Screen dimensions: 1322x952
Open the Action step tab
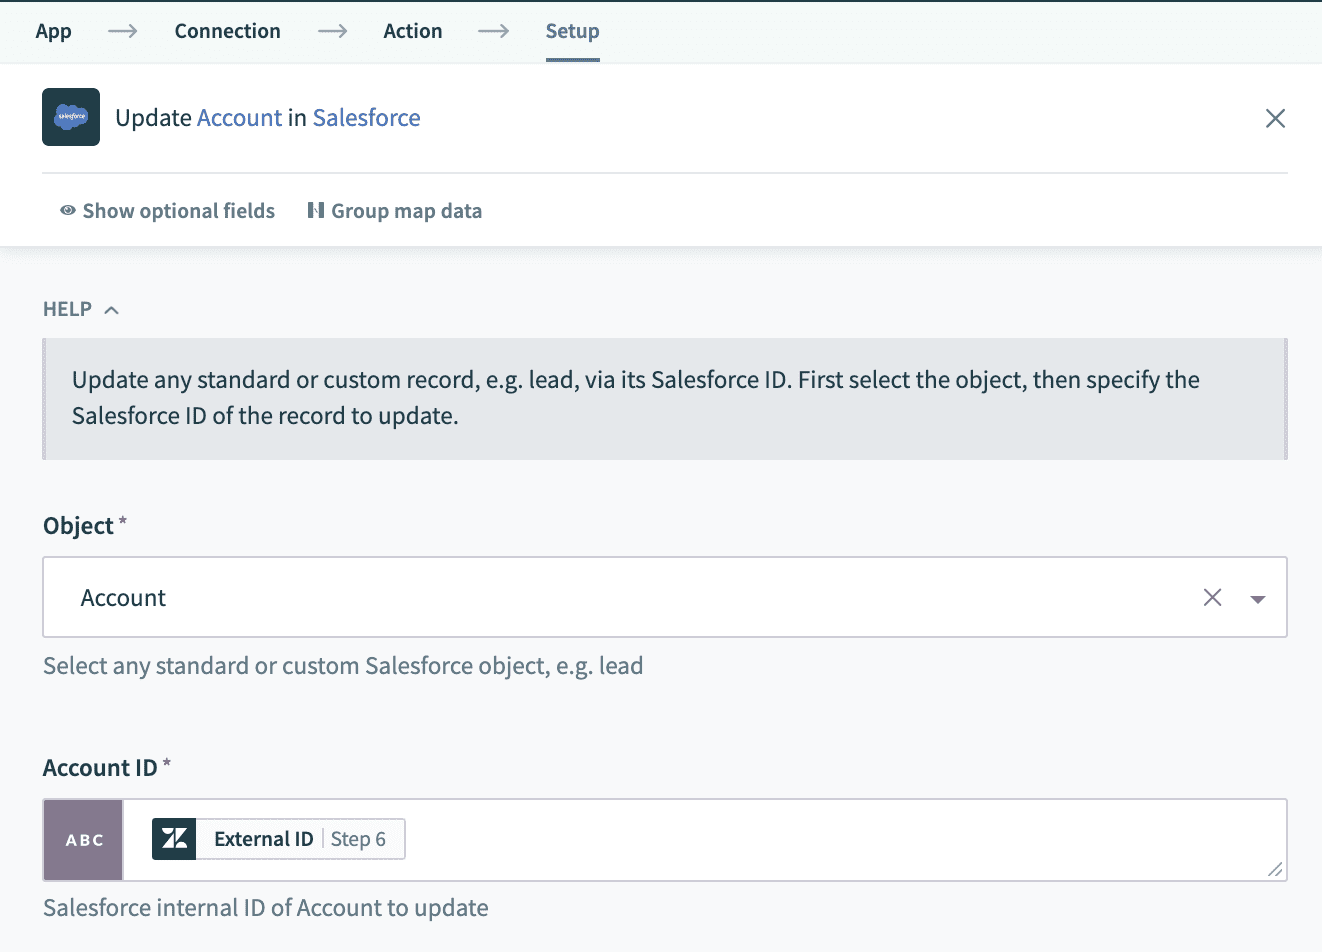413,31
